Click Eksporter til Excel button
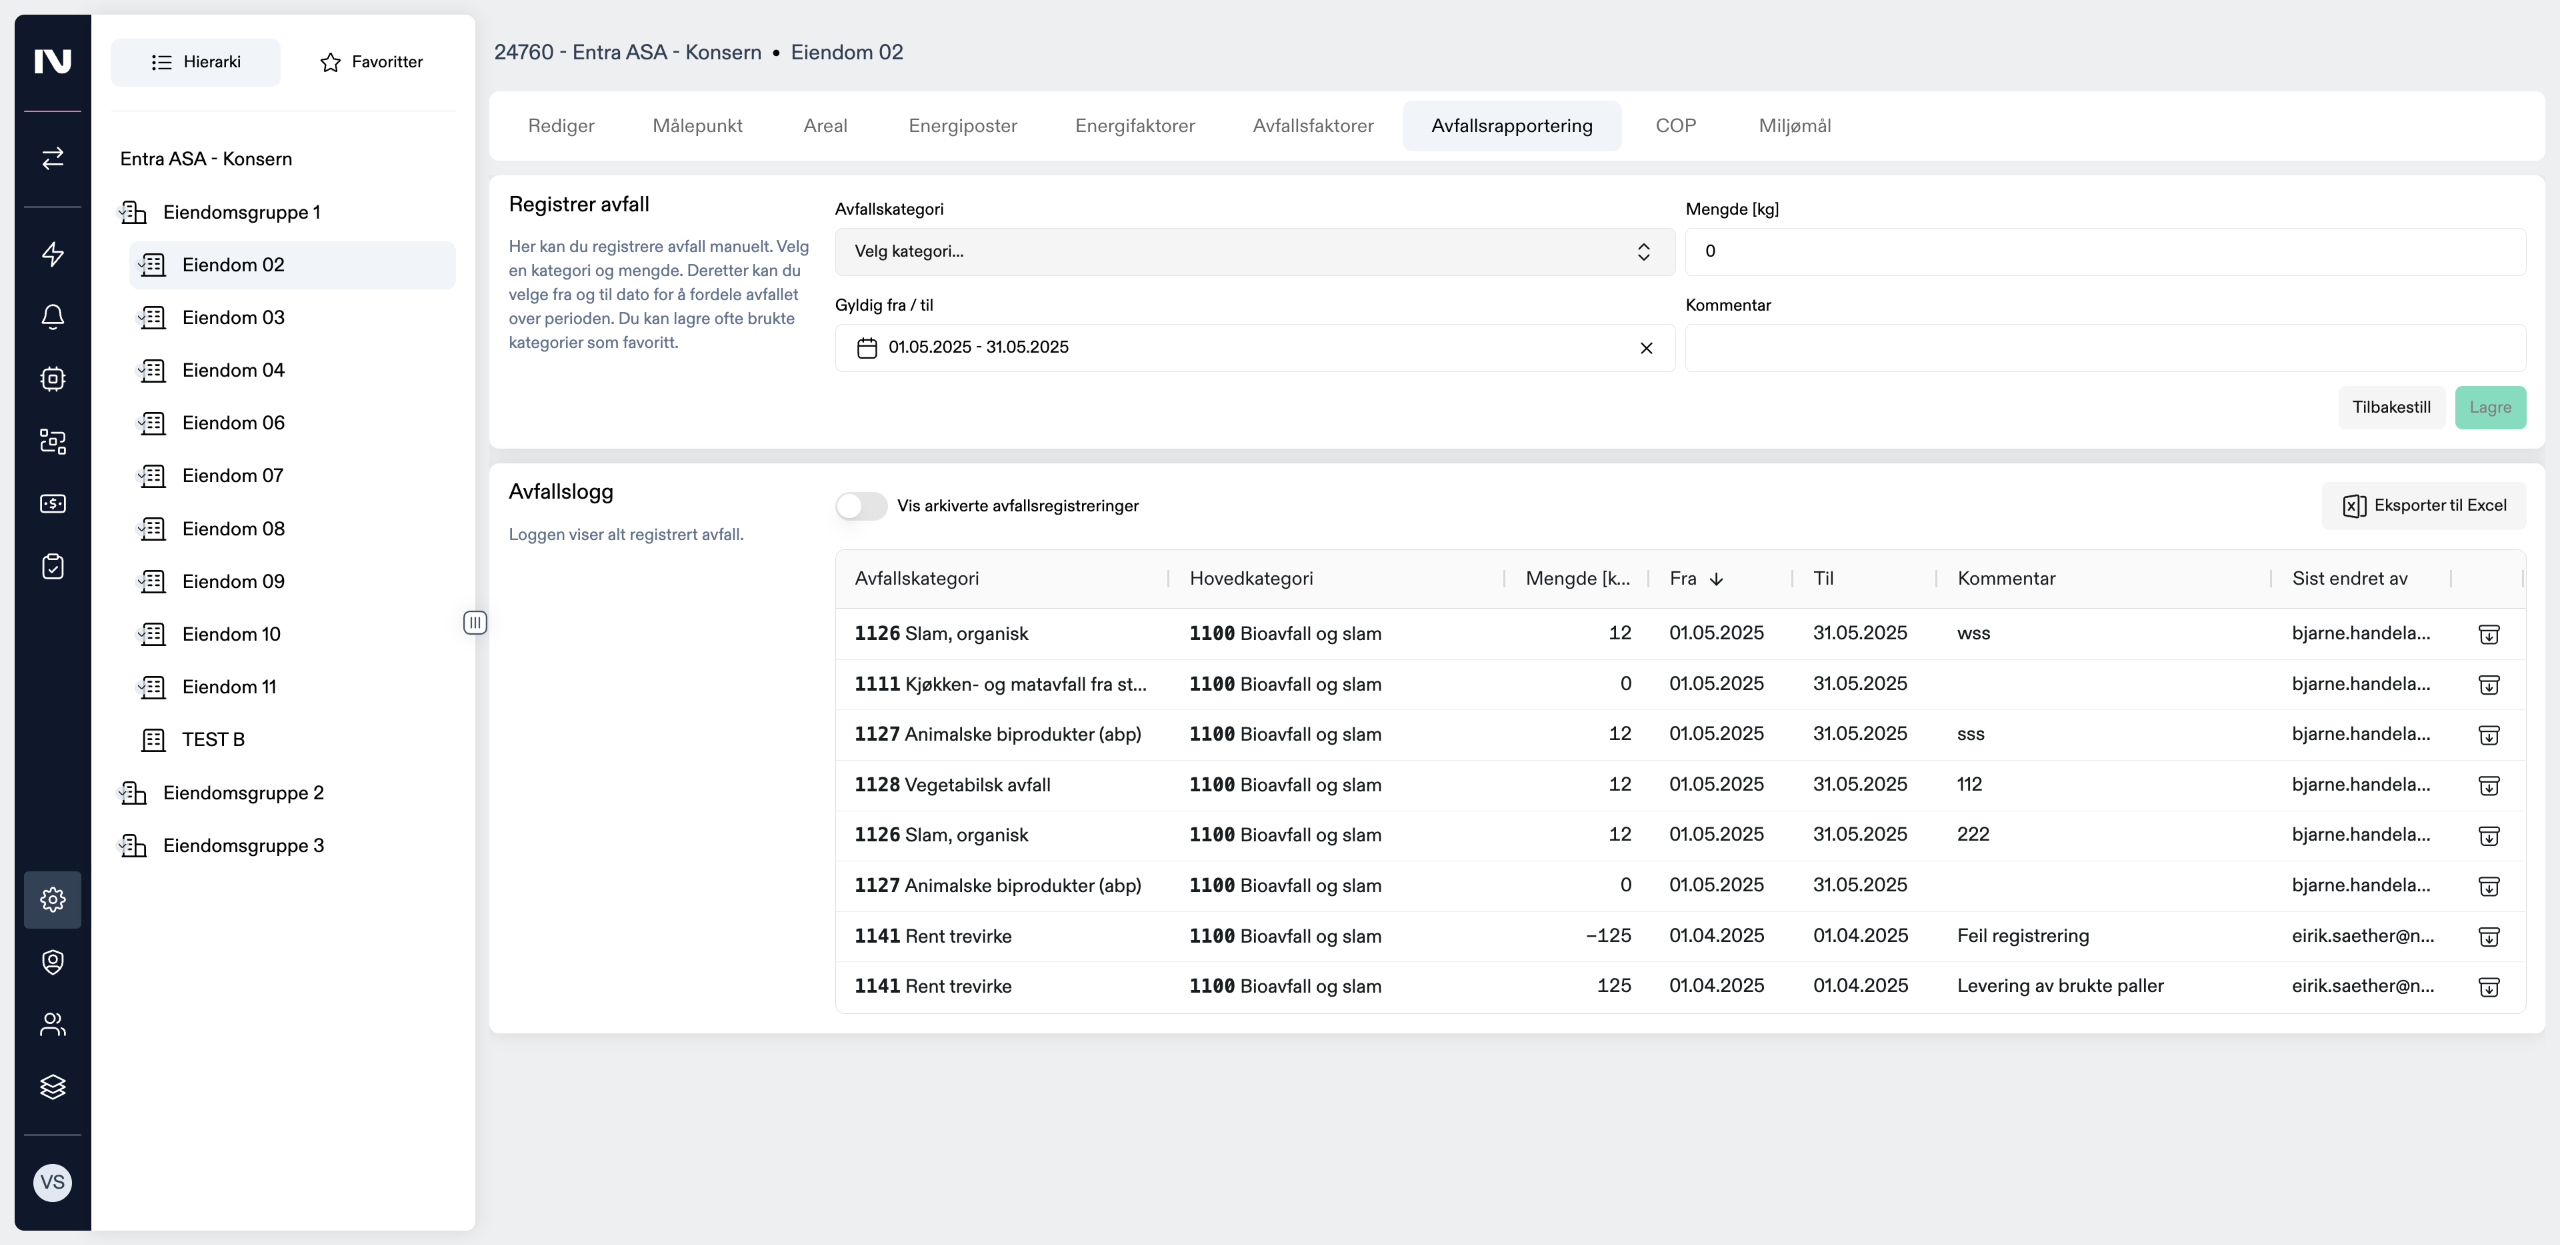This screenshot has height=1245, width=2560. tap(2424, 506)
